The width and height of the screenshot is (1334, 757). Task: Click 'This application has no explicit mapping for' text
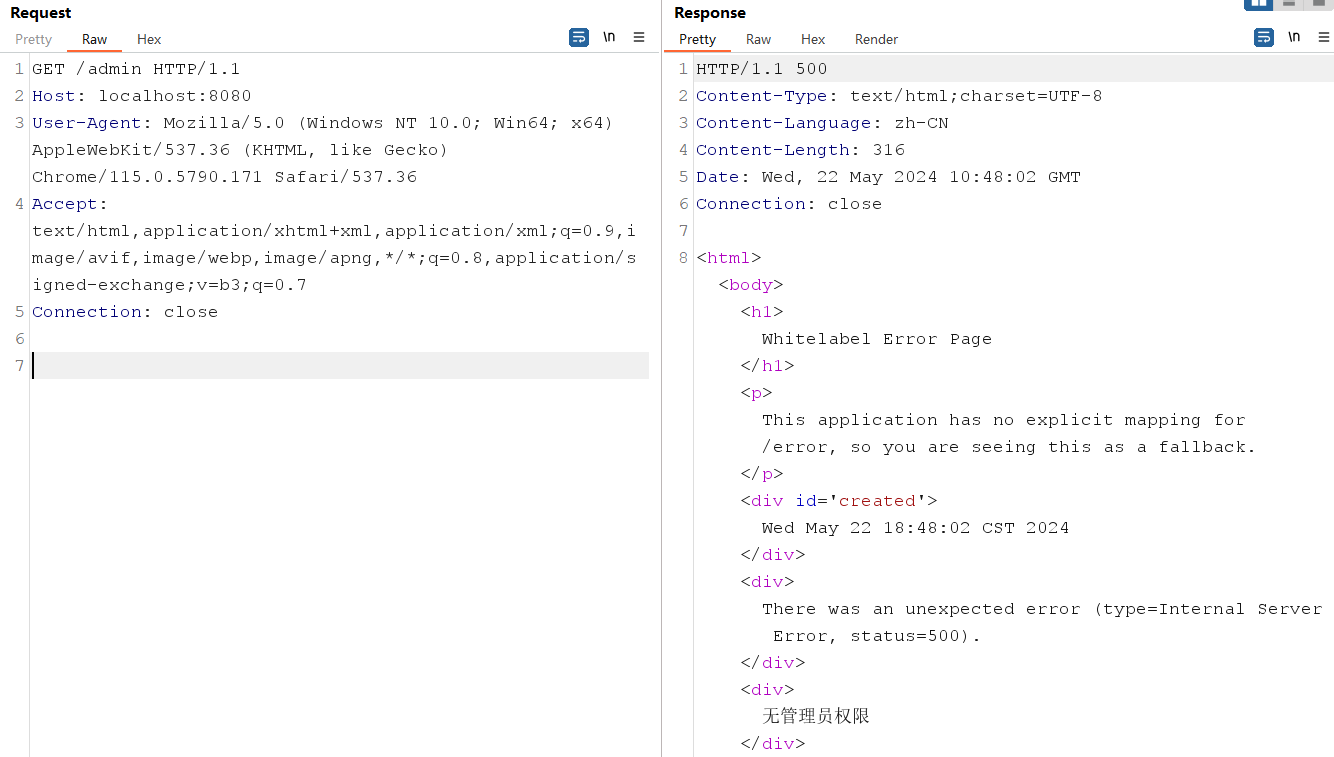point(1004,420)
